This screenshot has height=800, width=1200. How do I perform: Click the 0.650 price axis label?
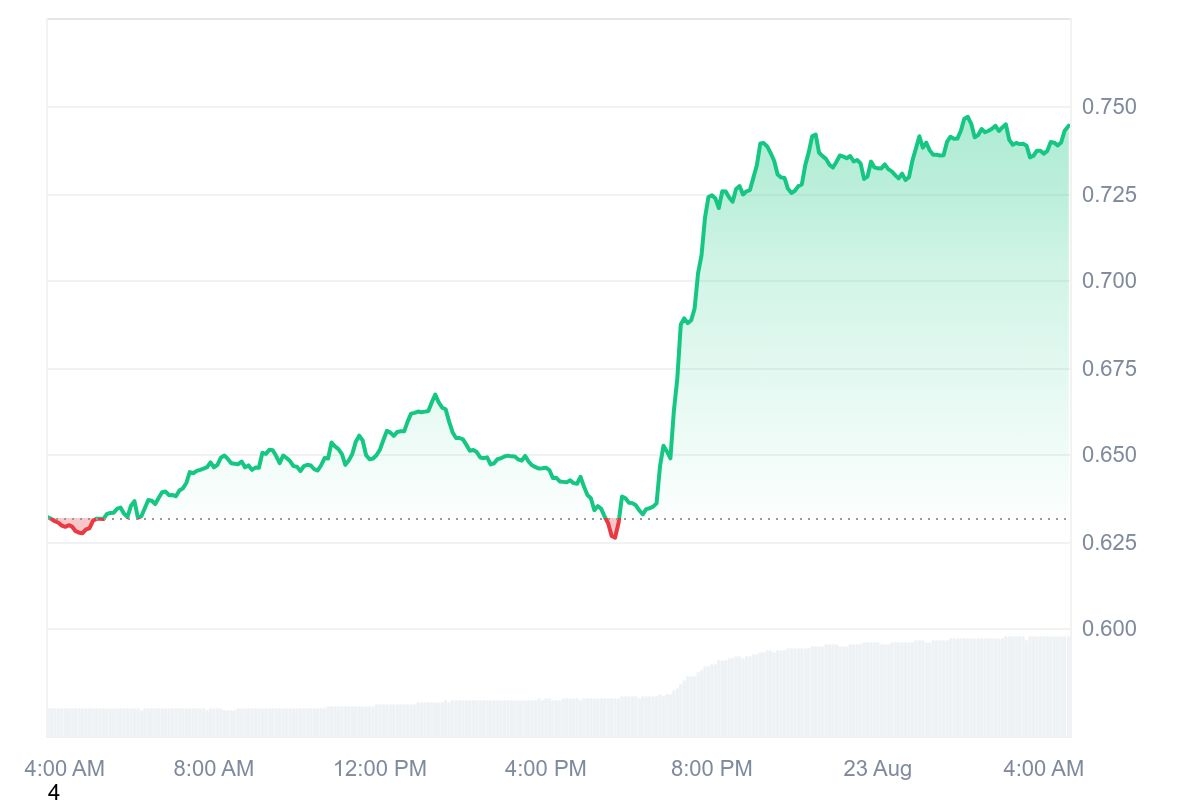1109,455
